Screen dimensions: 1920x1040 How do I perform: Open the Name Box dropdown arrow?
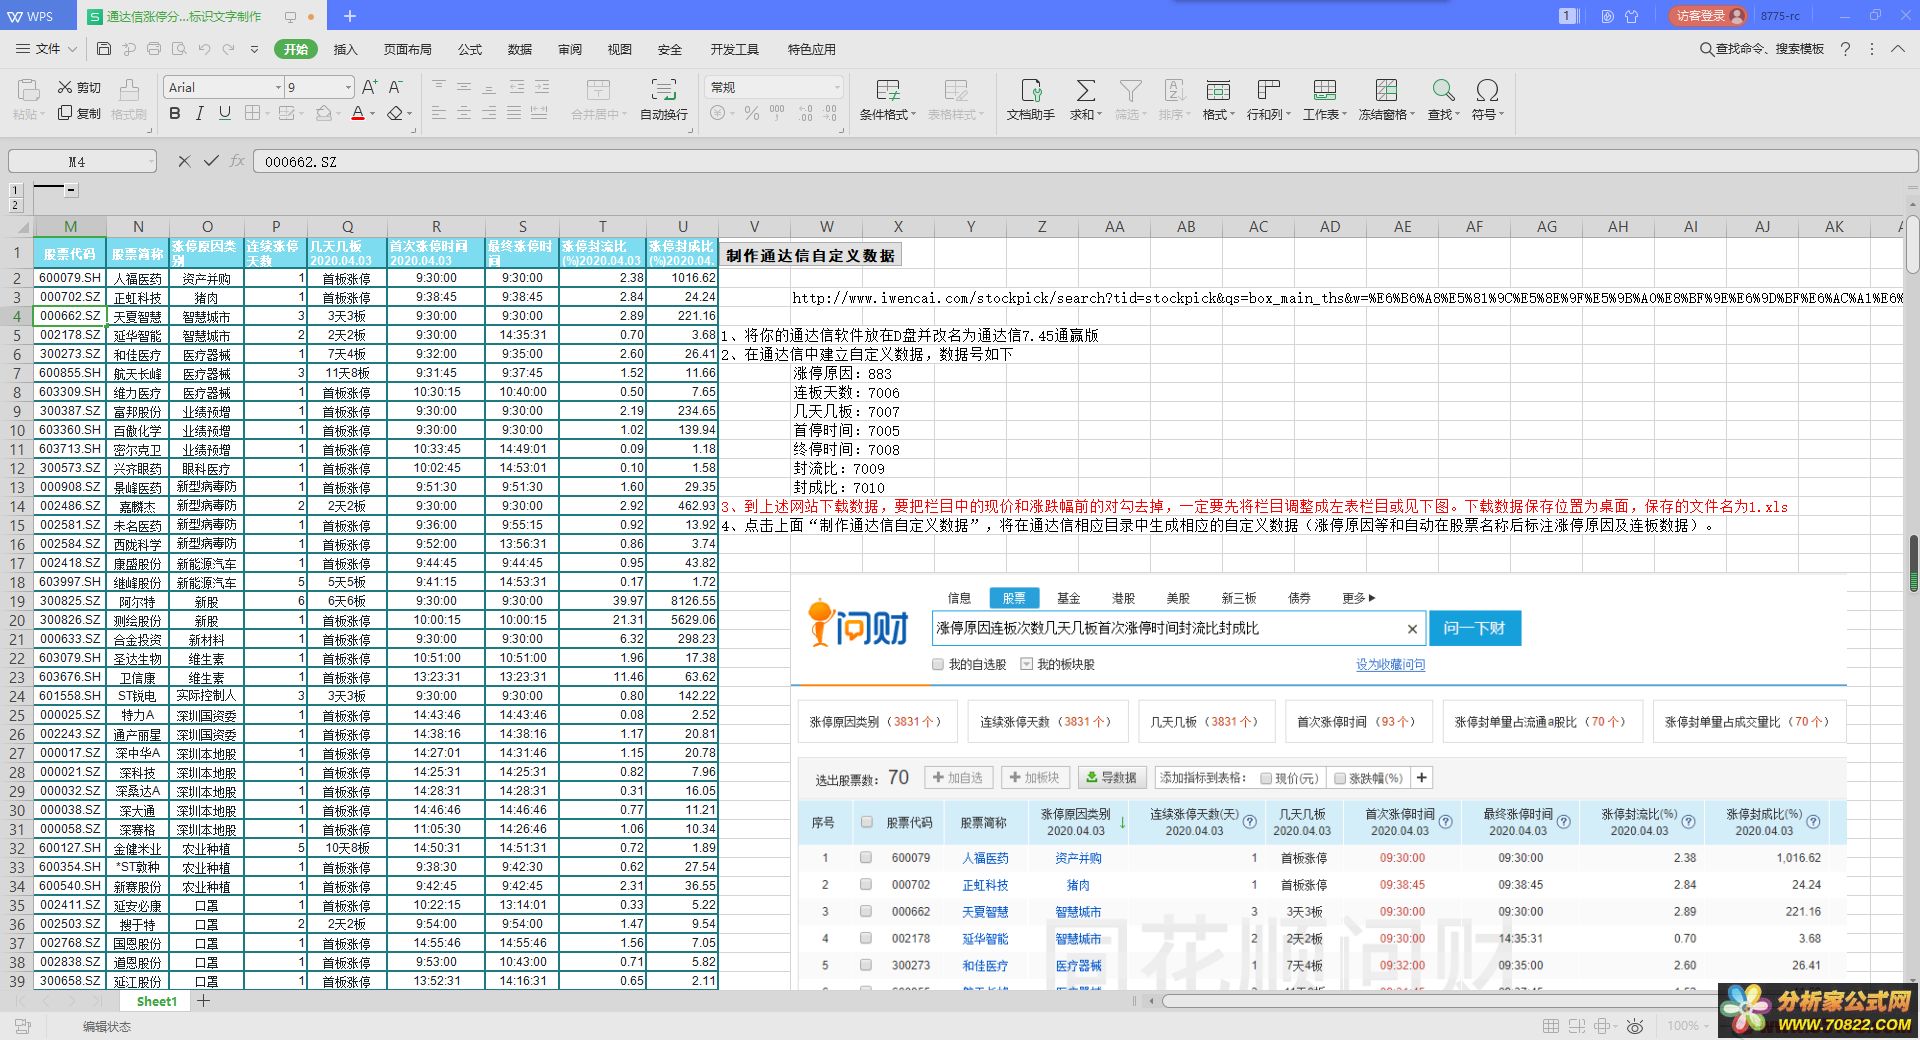(150, 161)
